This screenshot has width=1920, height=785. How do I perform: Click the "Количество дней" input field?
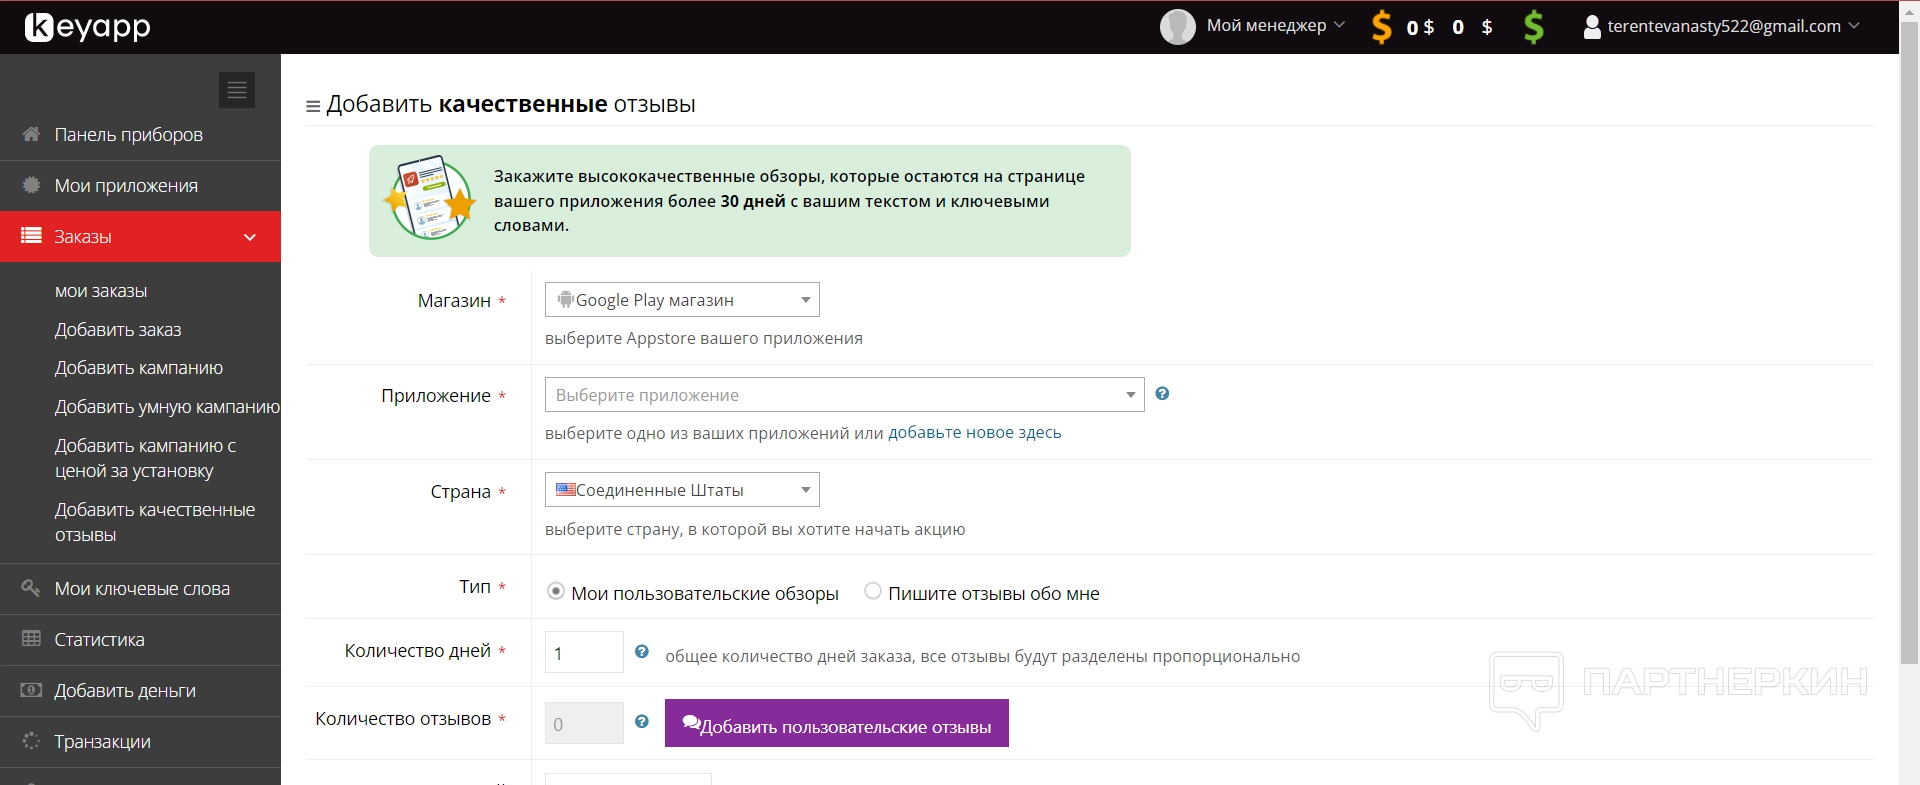click(x=584, y=652)
